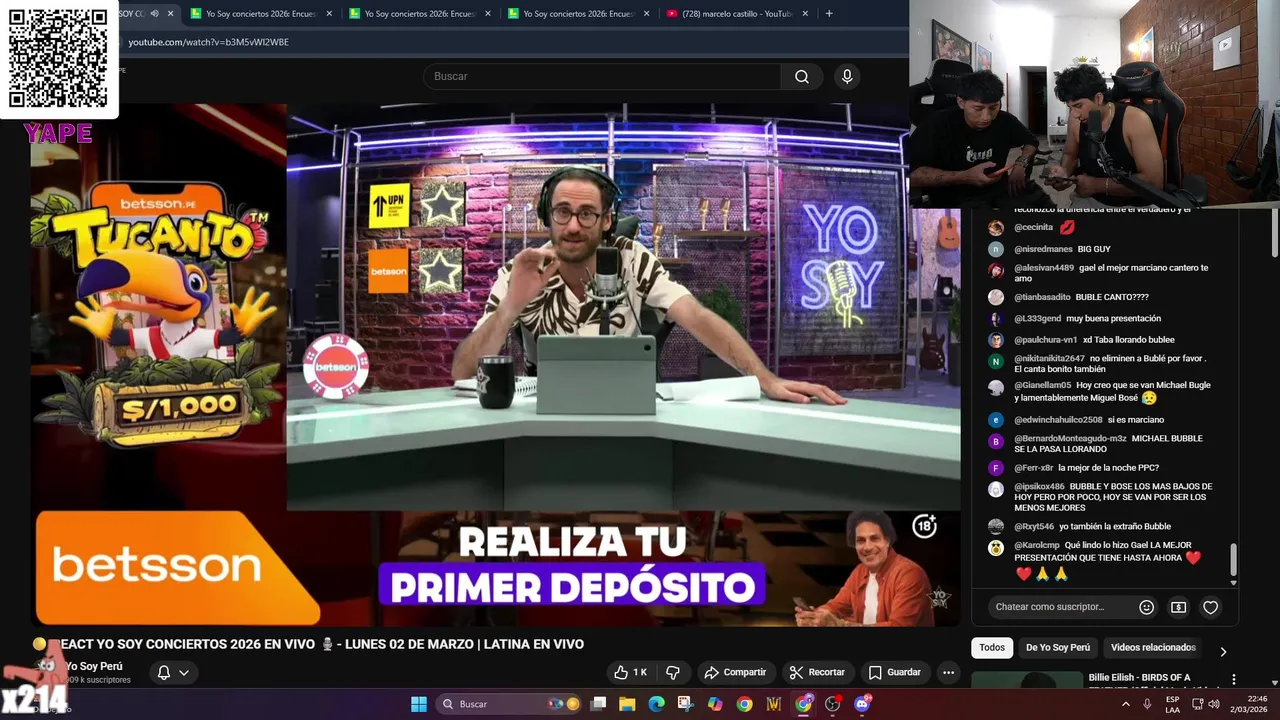Open Windows Start menu
Screen dimensions: 1280x720
click(419, 704)
